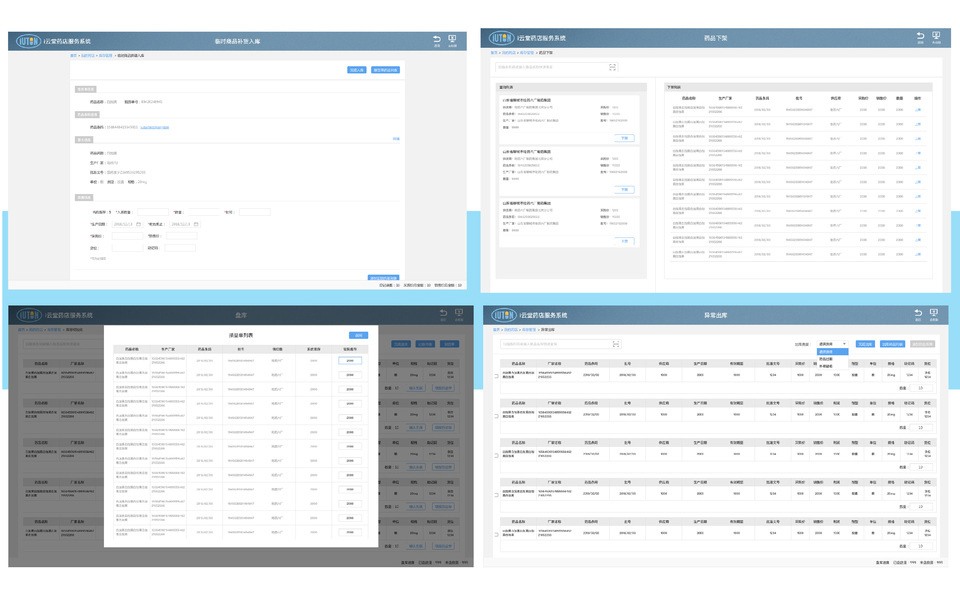
Task: Focus 助记码 input in restock form
Action: pyautogui.click(x=180, y=248)
